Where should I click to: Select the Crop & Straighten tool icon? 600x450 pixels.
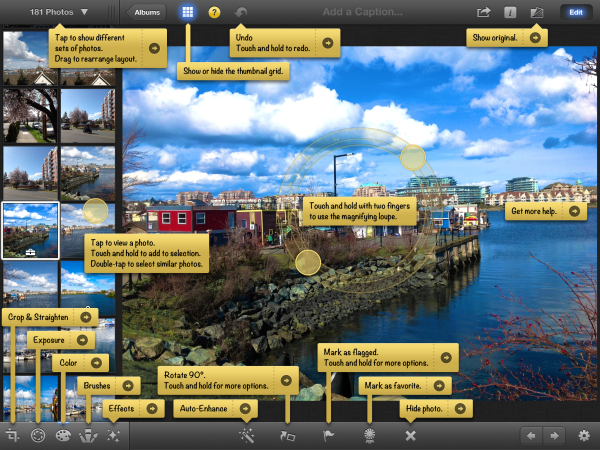click(x=12, y=435)
